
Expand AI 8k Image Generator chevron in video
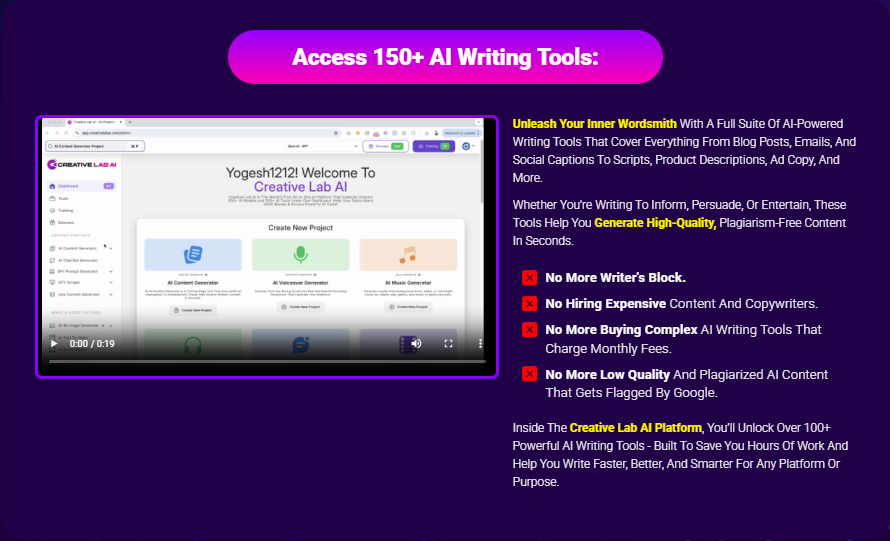[x=111, y=325]
